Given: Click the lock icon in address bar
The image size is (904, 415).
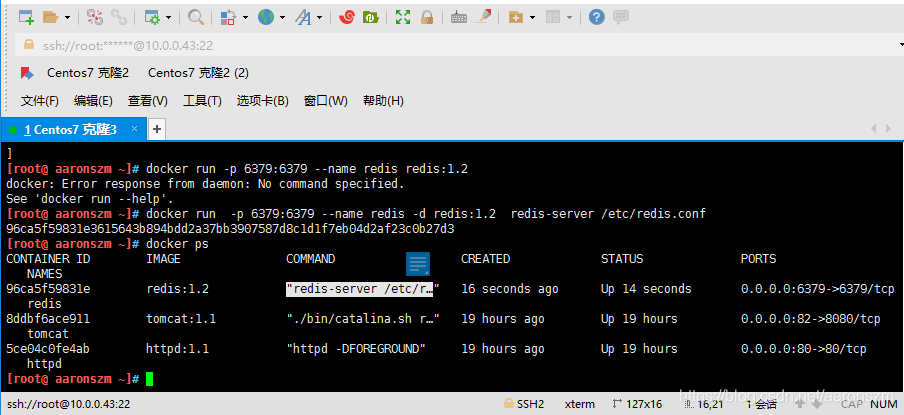Looking at the screenshot, I should tap(28, 44).
